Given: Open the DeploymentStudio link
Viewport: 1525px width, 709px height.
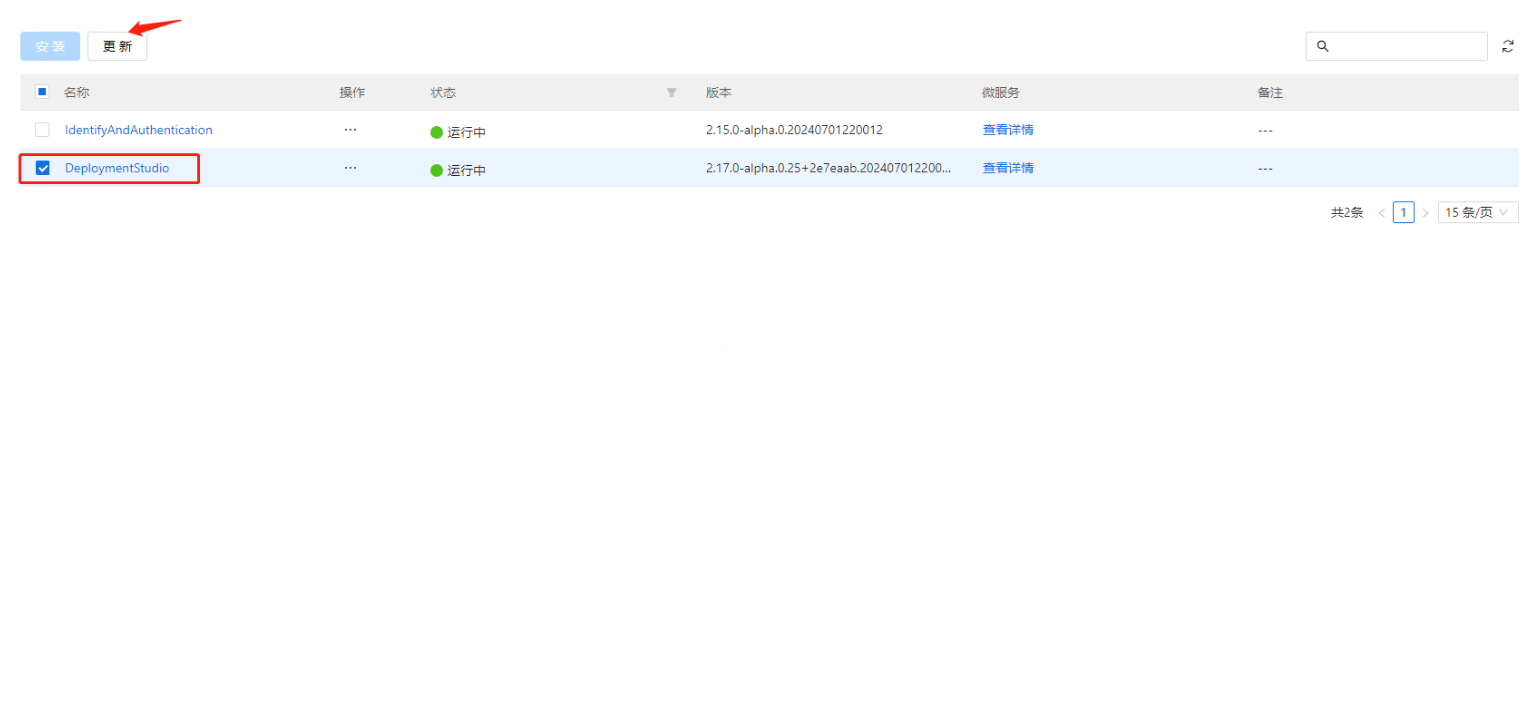Looking at the screenshot, I should pyautogui.click(x=117, y=168).
